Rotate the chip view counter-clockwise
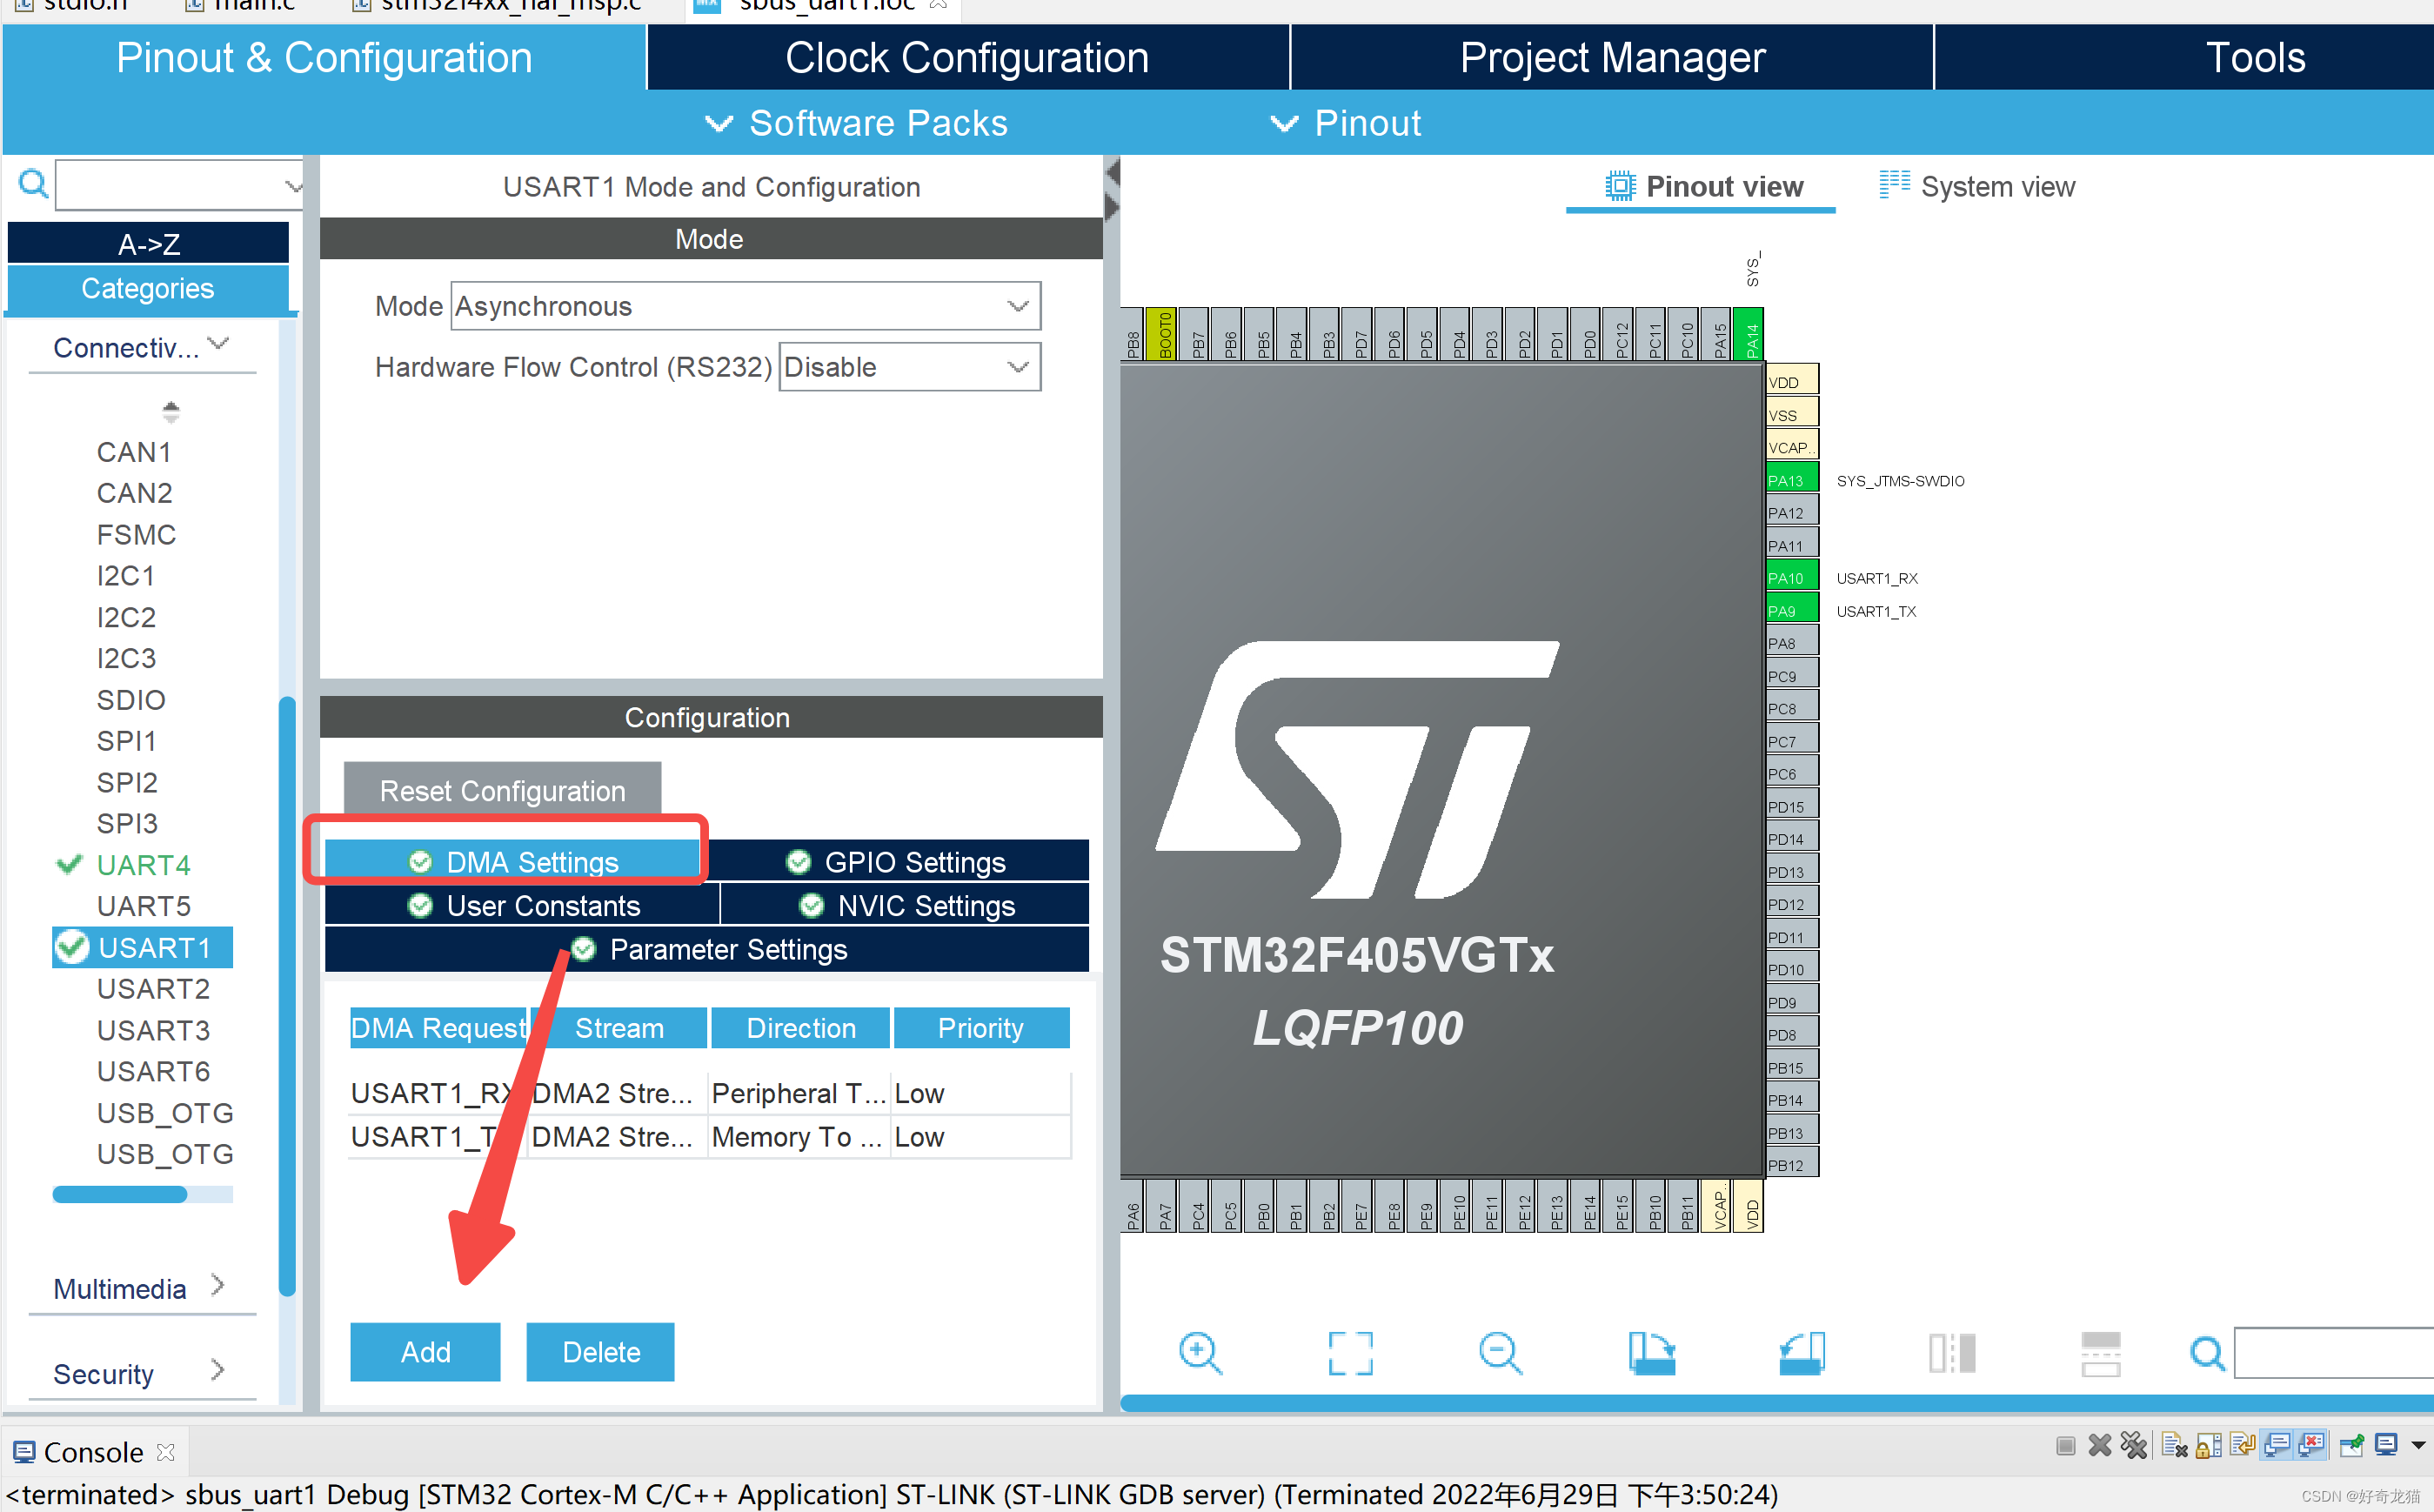Viewport: 2434px width, 1512px height. 1802,1353
